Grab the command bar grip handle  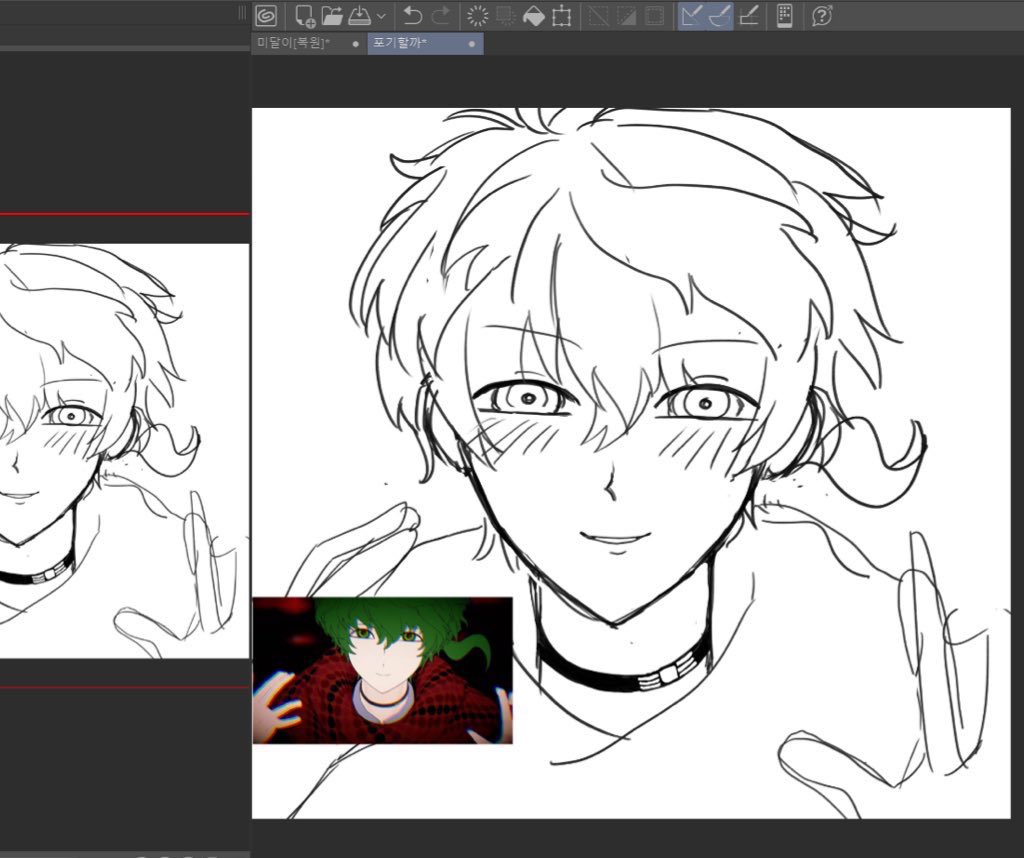(x=242, y=13)
